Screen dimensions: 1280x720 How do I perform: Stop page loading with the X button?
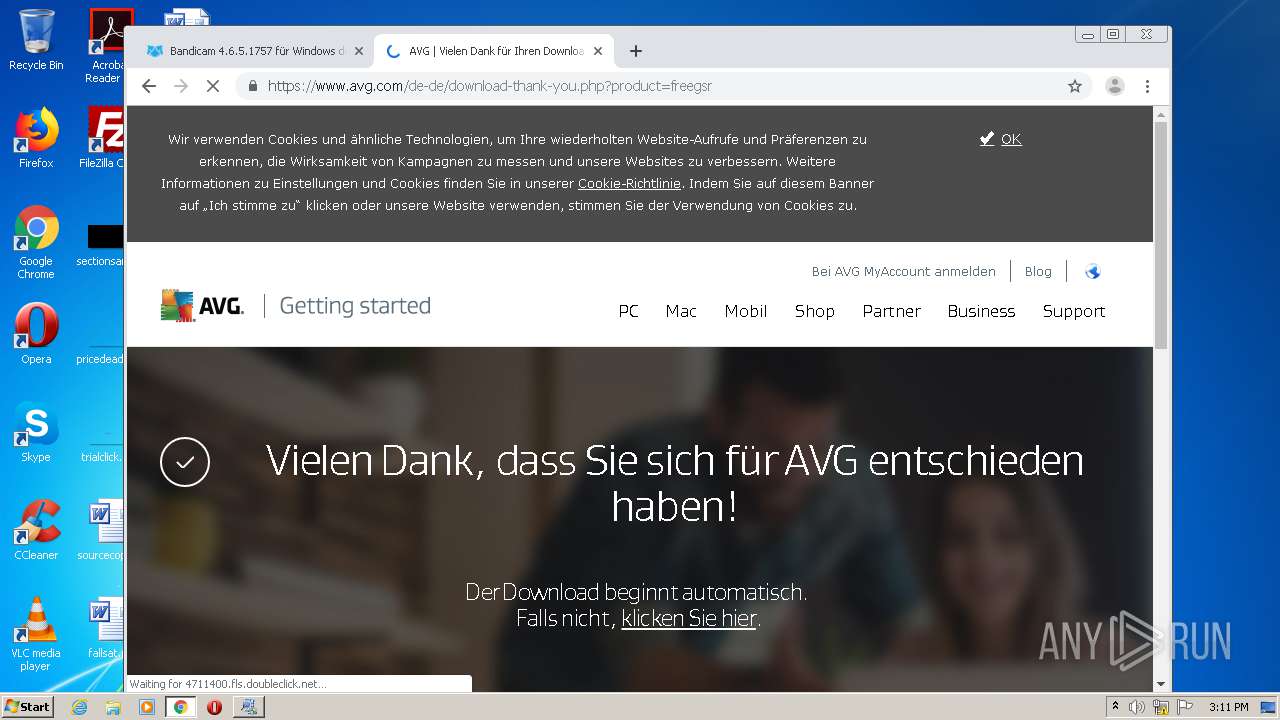(212, 86)
